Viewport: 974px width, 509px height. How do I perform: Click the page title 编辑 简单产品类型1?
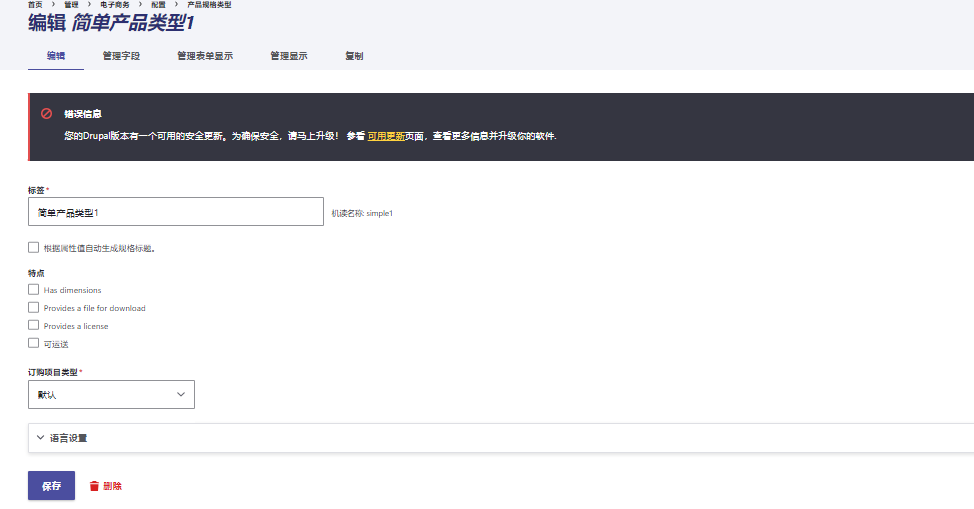[x=111, y=23]
